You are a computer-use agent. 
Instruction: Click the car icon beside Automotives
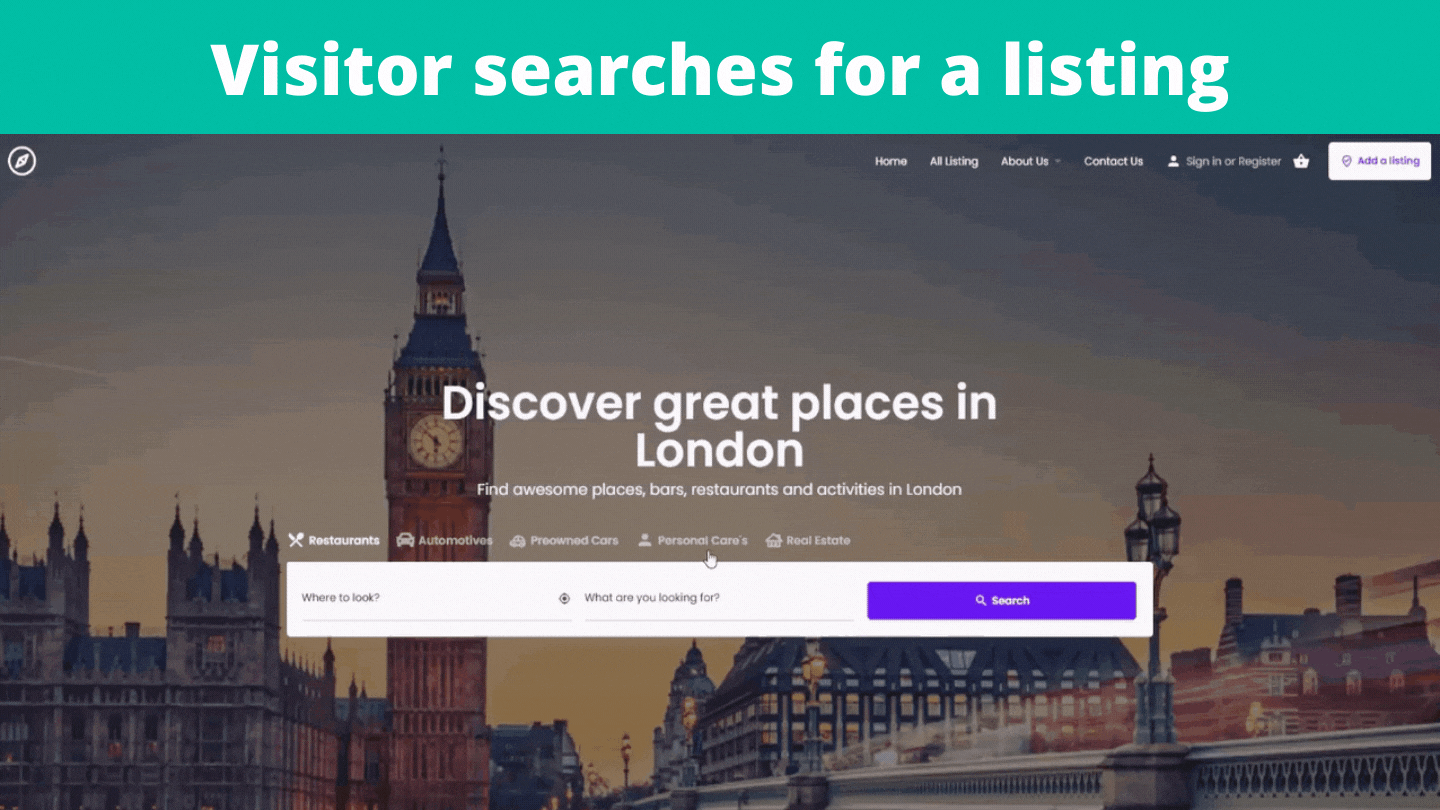(x=405, y=540)
